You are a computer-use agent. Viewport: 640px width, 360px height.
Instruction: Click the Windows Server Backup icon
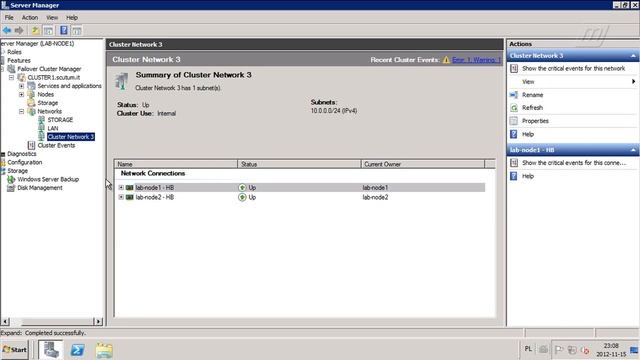coord(11,179)
